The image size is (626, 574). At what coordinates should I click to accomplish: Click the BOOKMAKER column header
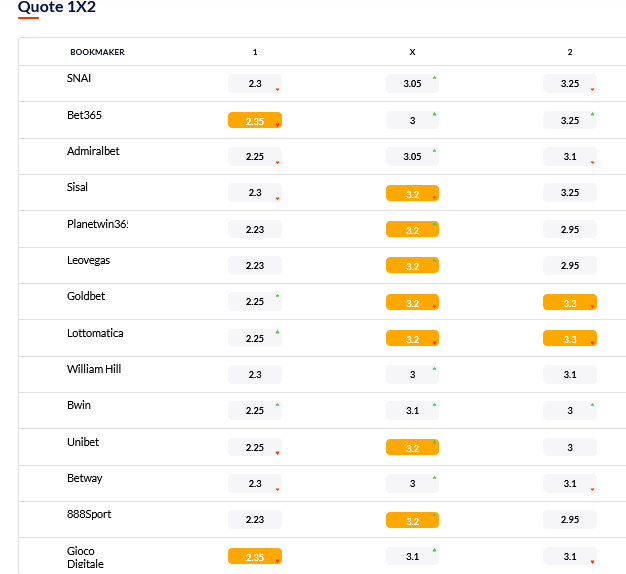pyautogui.click(x=97, y=52)
